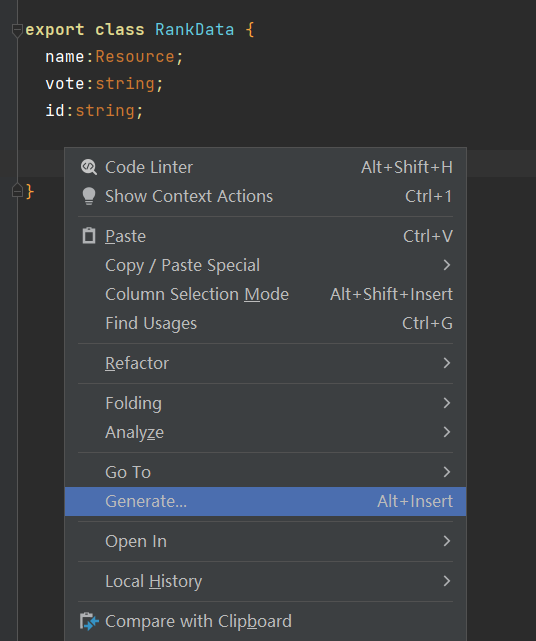
Task: Expand the Refactor submenu arrow
Action: click(447, 363)
